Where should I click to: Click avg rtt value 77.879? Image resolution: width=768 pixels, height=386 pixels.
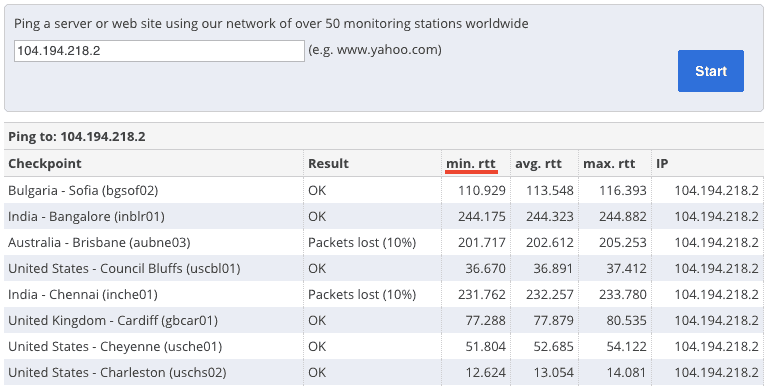tap(553, 320)
